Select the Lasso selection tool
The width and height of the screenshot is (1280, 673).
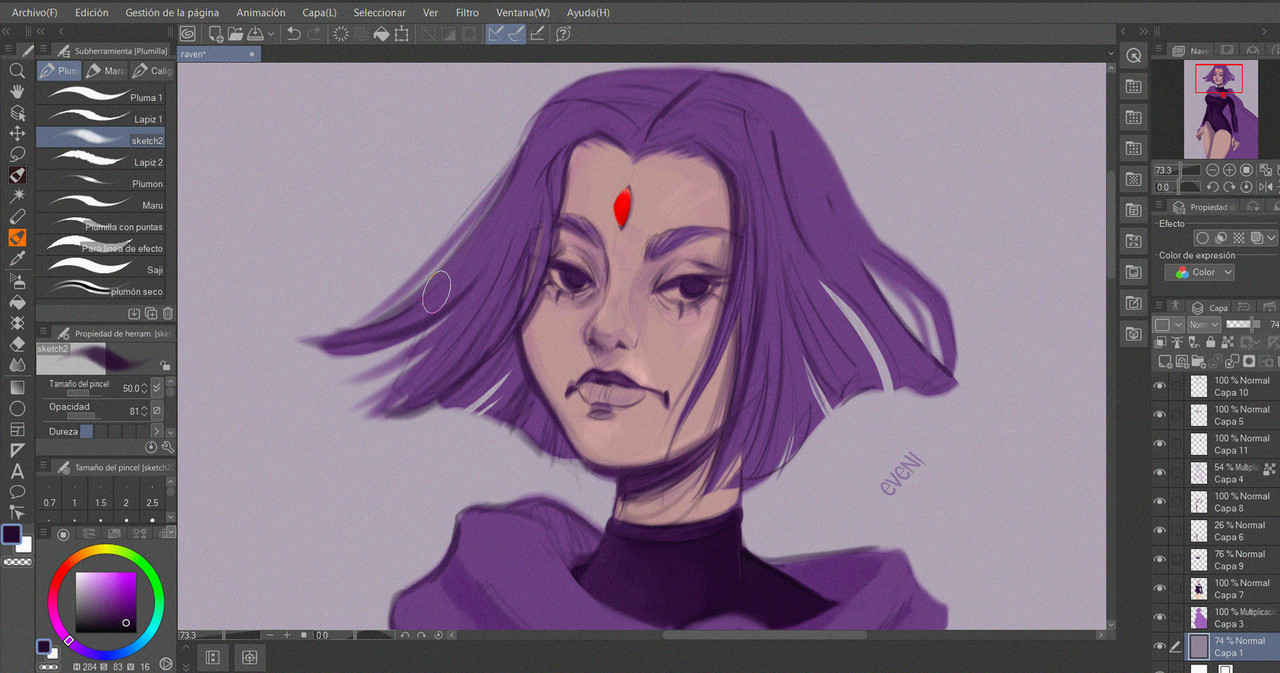[x=17, y=154]
